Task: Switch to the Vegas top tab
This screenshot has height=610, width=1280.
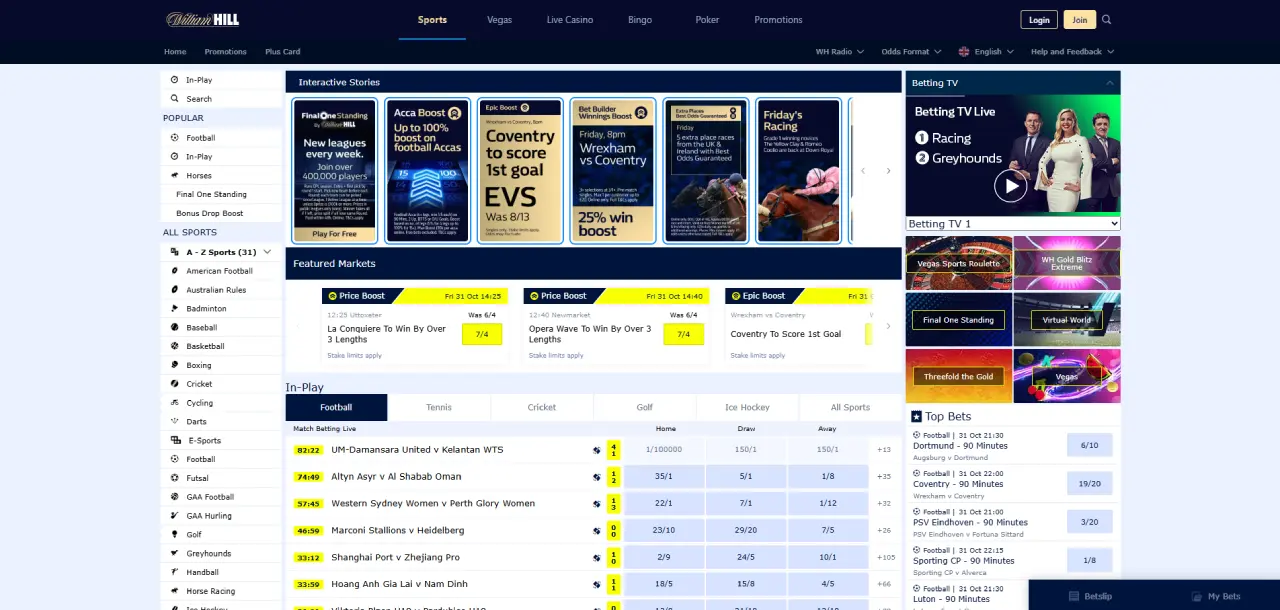Action: coord(499,20)
